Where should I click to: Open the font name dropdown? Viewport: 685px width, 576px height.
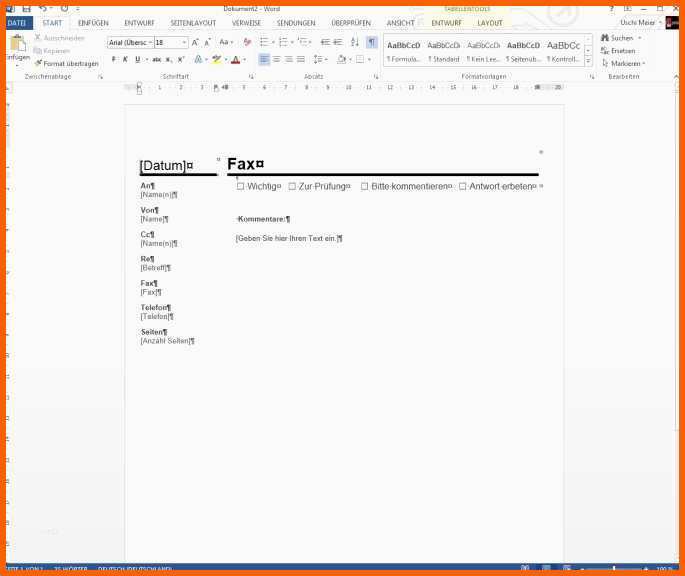click(150, 42)
